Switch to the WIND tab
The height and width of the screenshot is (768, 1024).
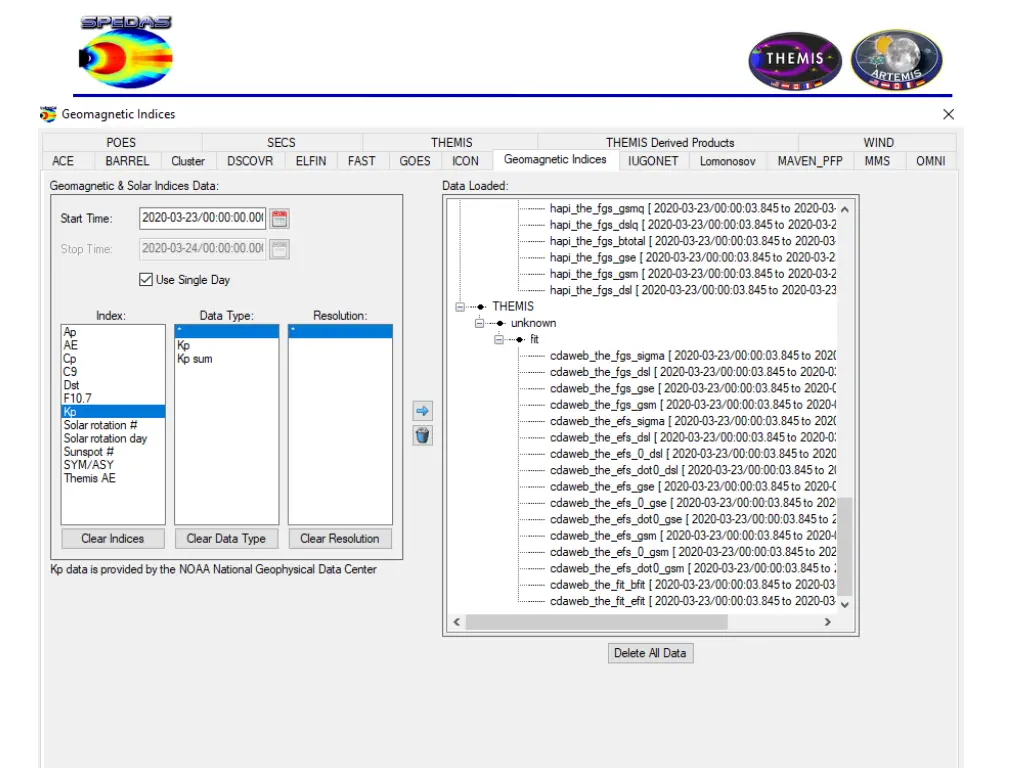click(878, 142)
